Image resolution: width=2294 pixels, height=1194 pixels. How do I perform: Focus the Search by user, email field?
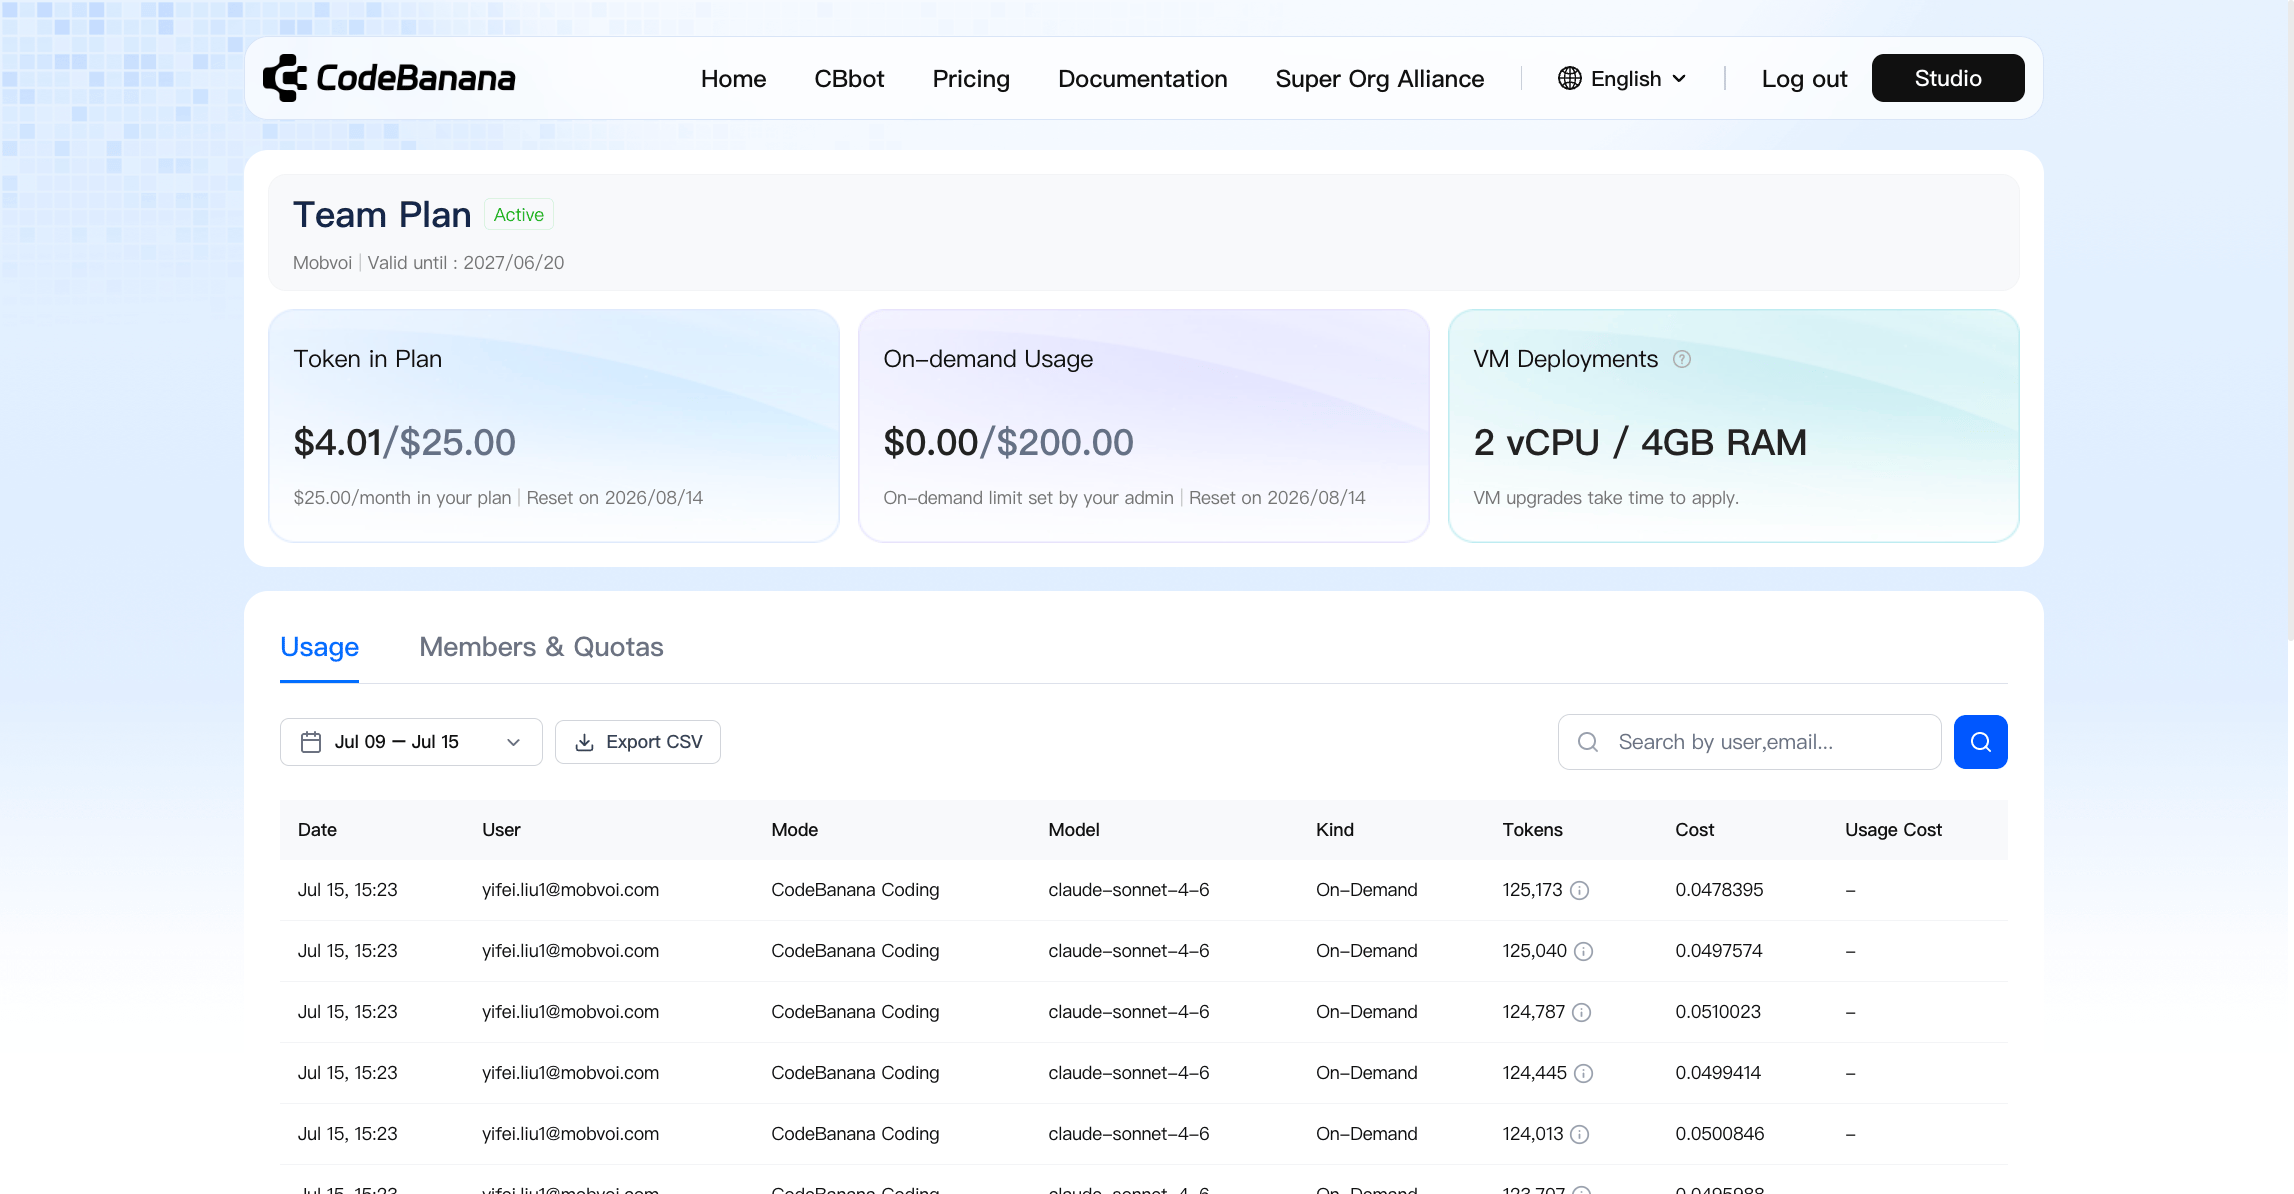pyautogui.click(x=1749, y=742)
